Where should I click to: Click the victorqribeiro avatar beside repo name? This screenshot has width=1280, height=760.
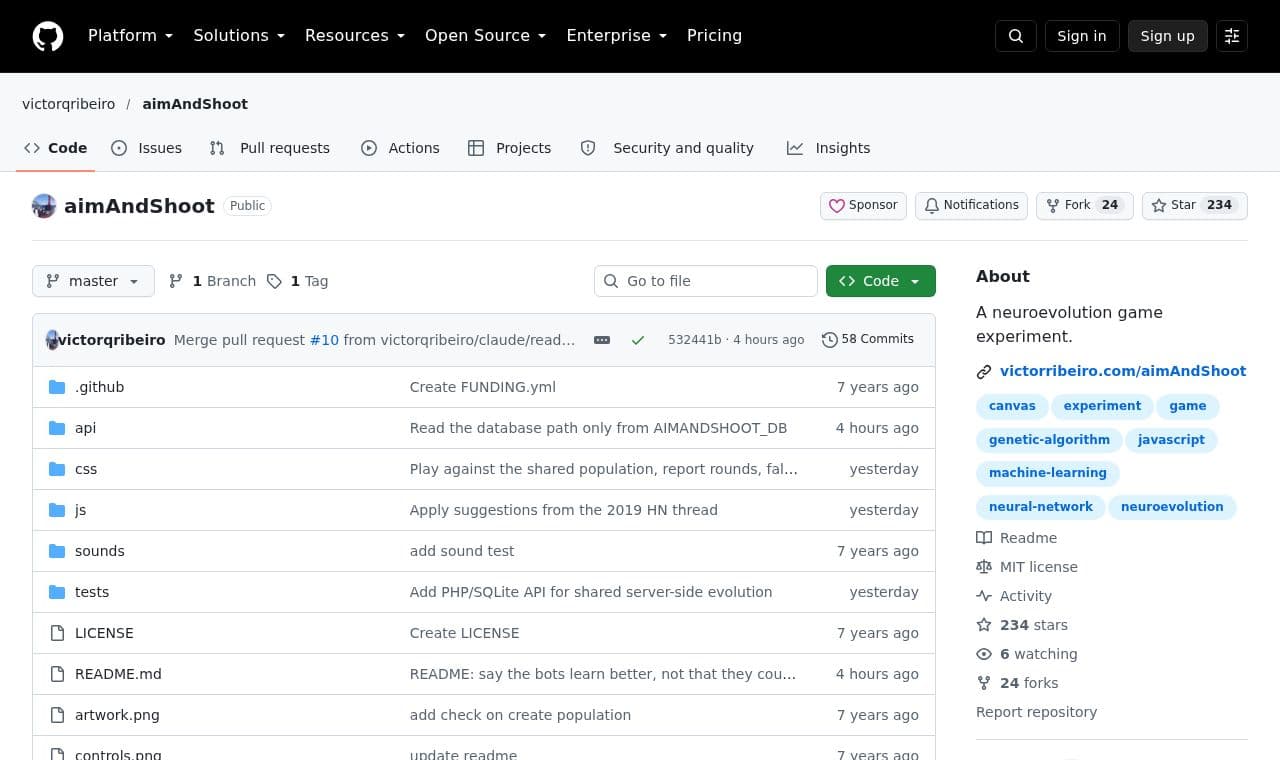[x=44, y=206]
